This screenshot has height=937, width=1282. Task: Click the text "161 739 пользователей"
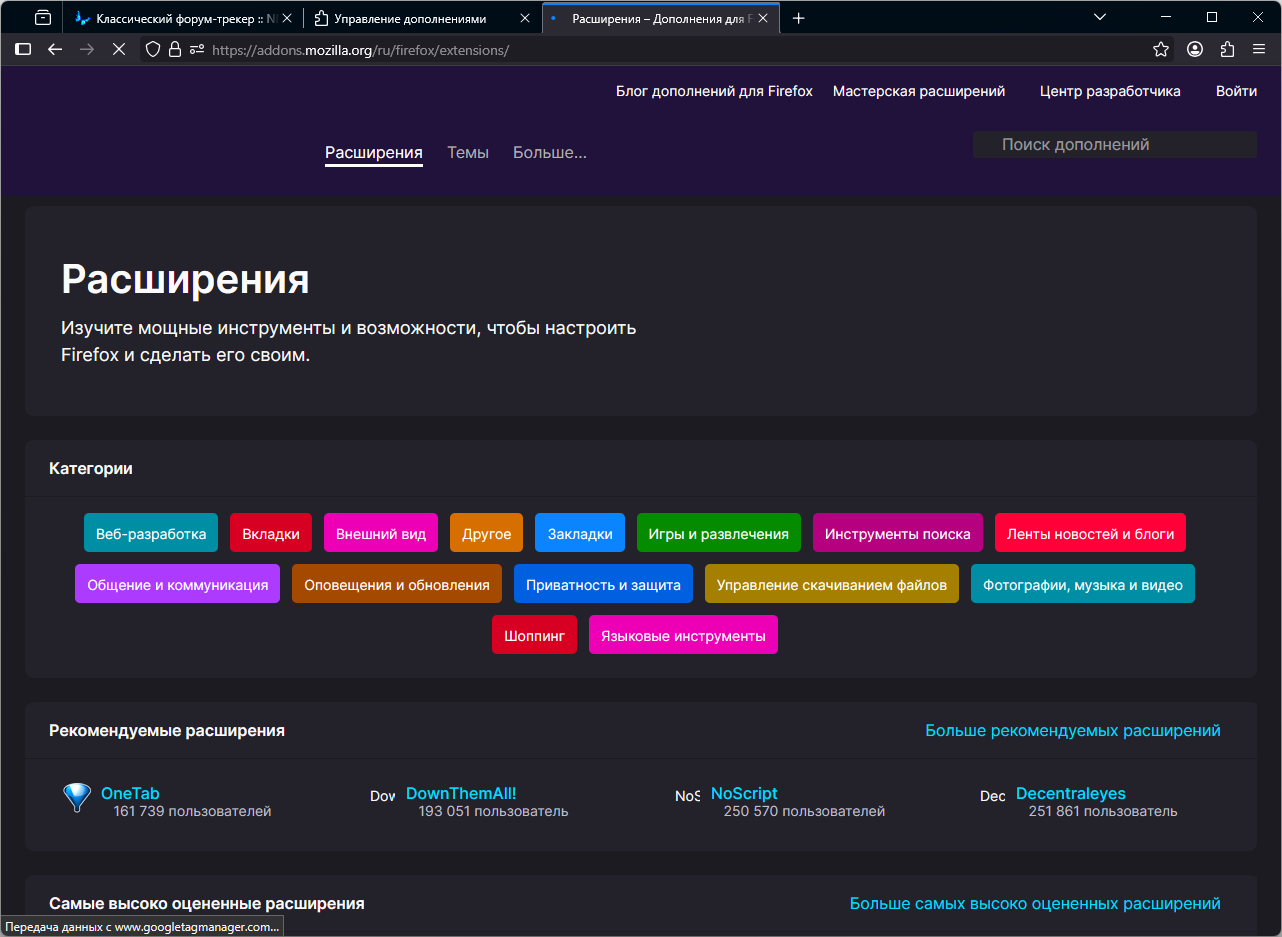click(x=193, y=811)
